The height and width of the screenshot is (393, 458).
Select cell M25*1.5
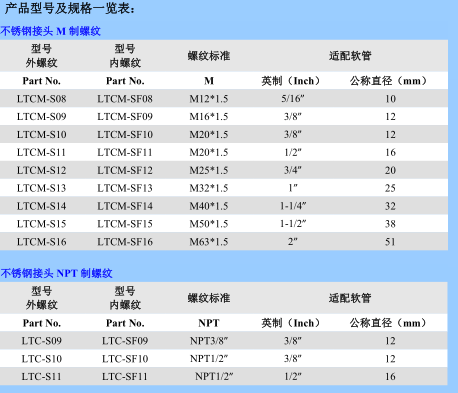pos(209,170)
